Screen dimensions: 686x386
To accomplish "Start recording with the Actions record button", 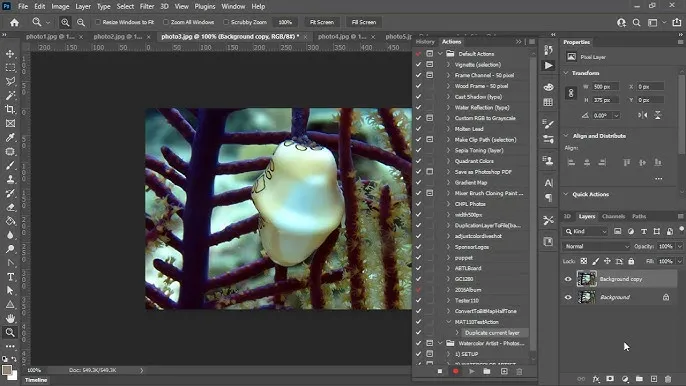I will coord(455,371).
